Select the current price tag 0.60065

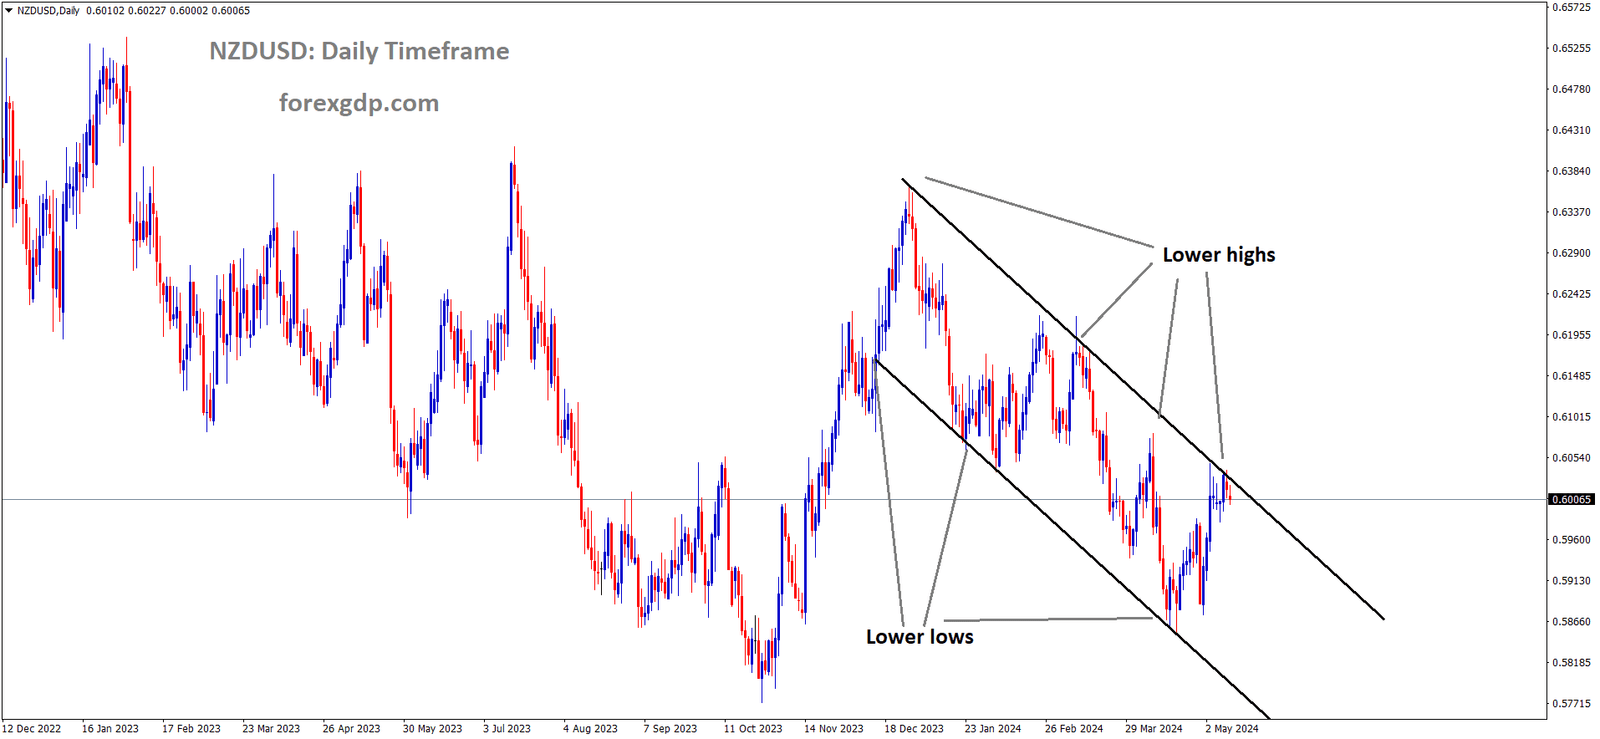(1571, 499)
